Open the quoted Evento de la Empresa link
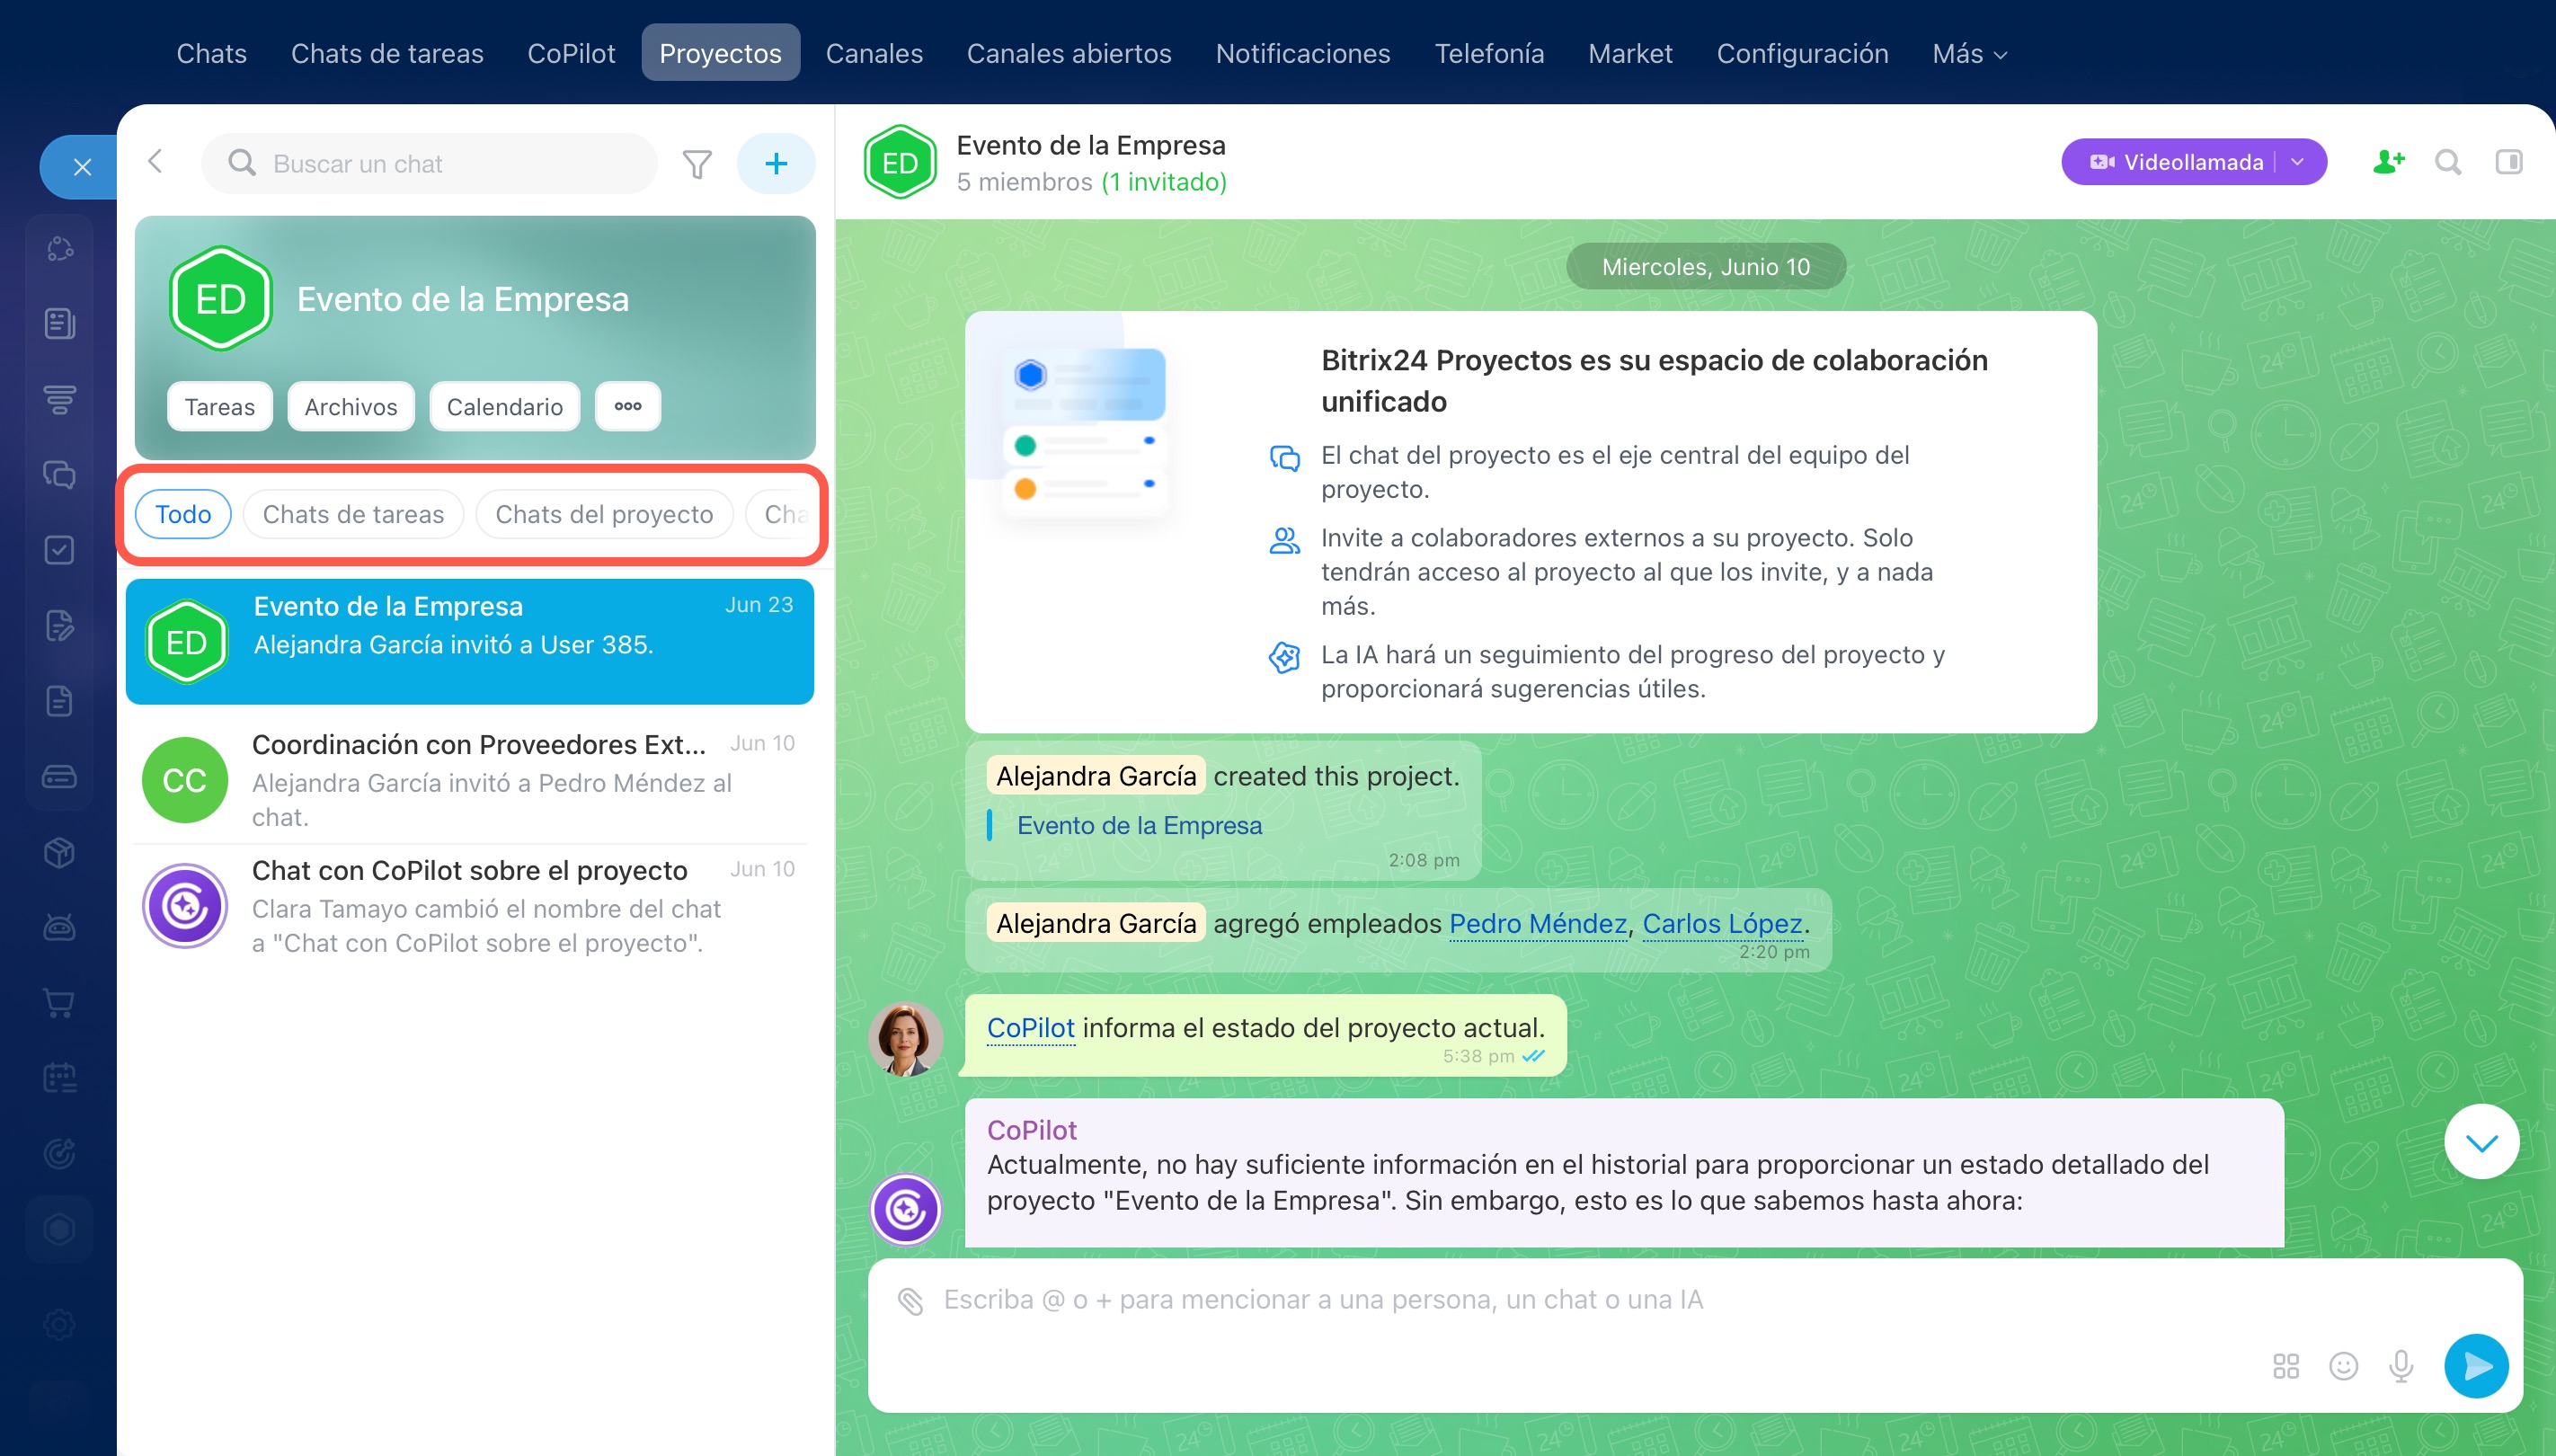The width and height of the screenshot is (2556, 1456). point(1139,825)
